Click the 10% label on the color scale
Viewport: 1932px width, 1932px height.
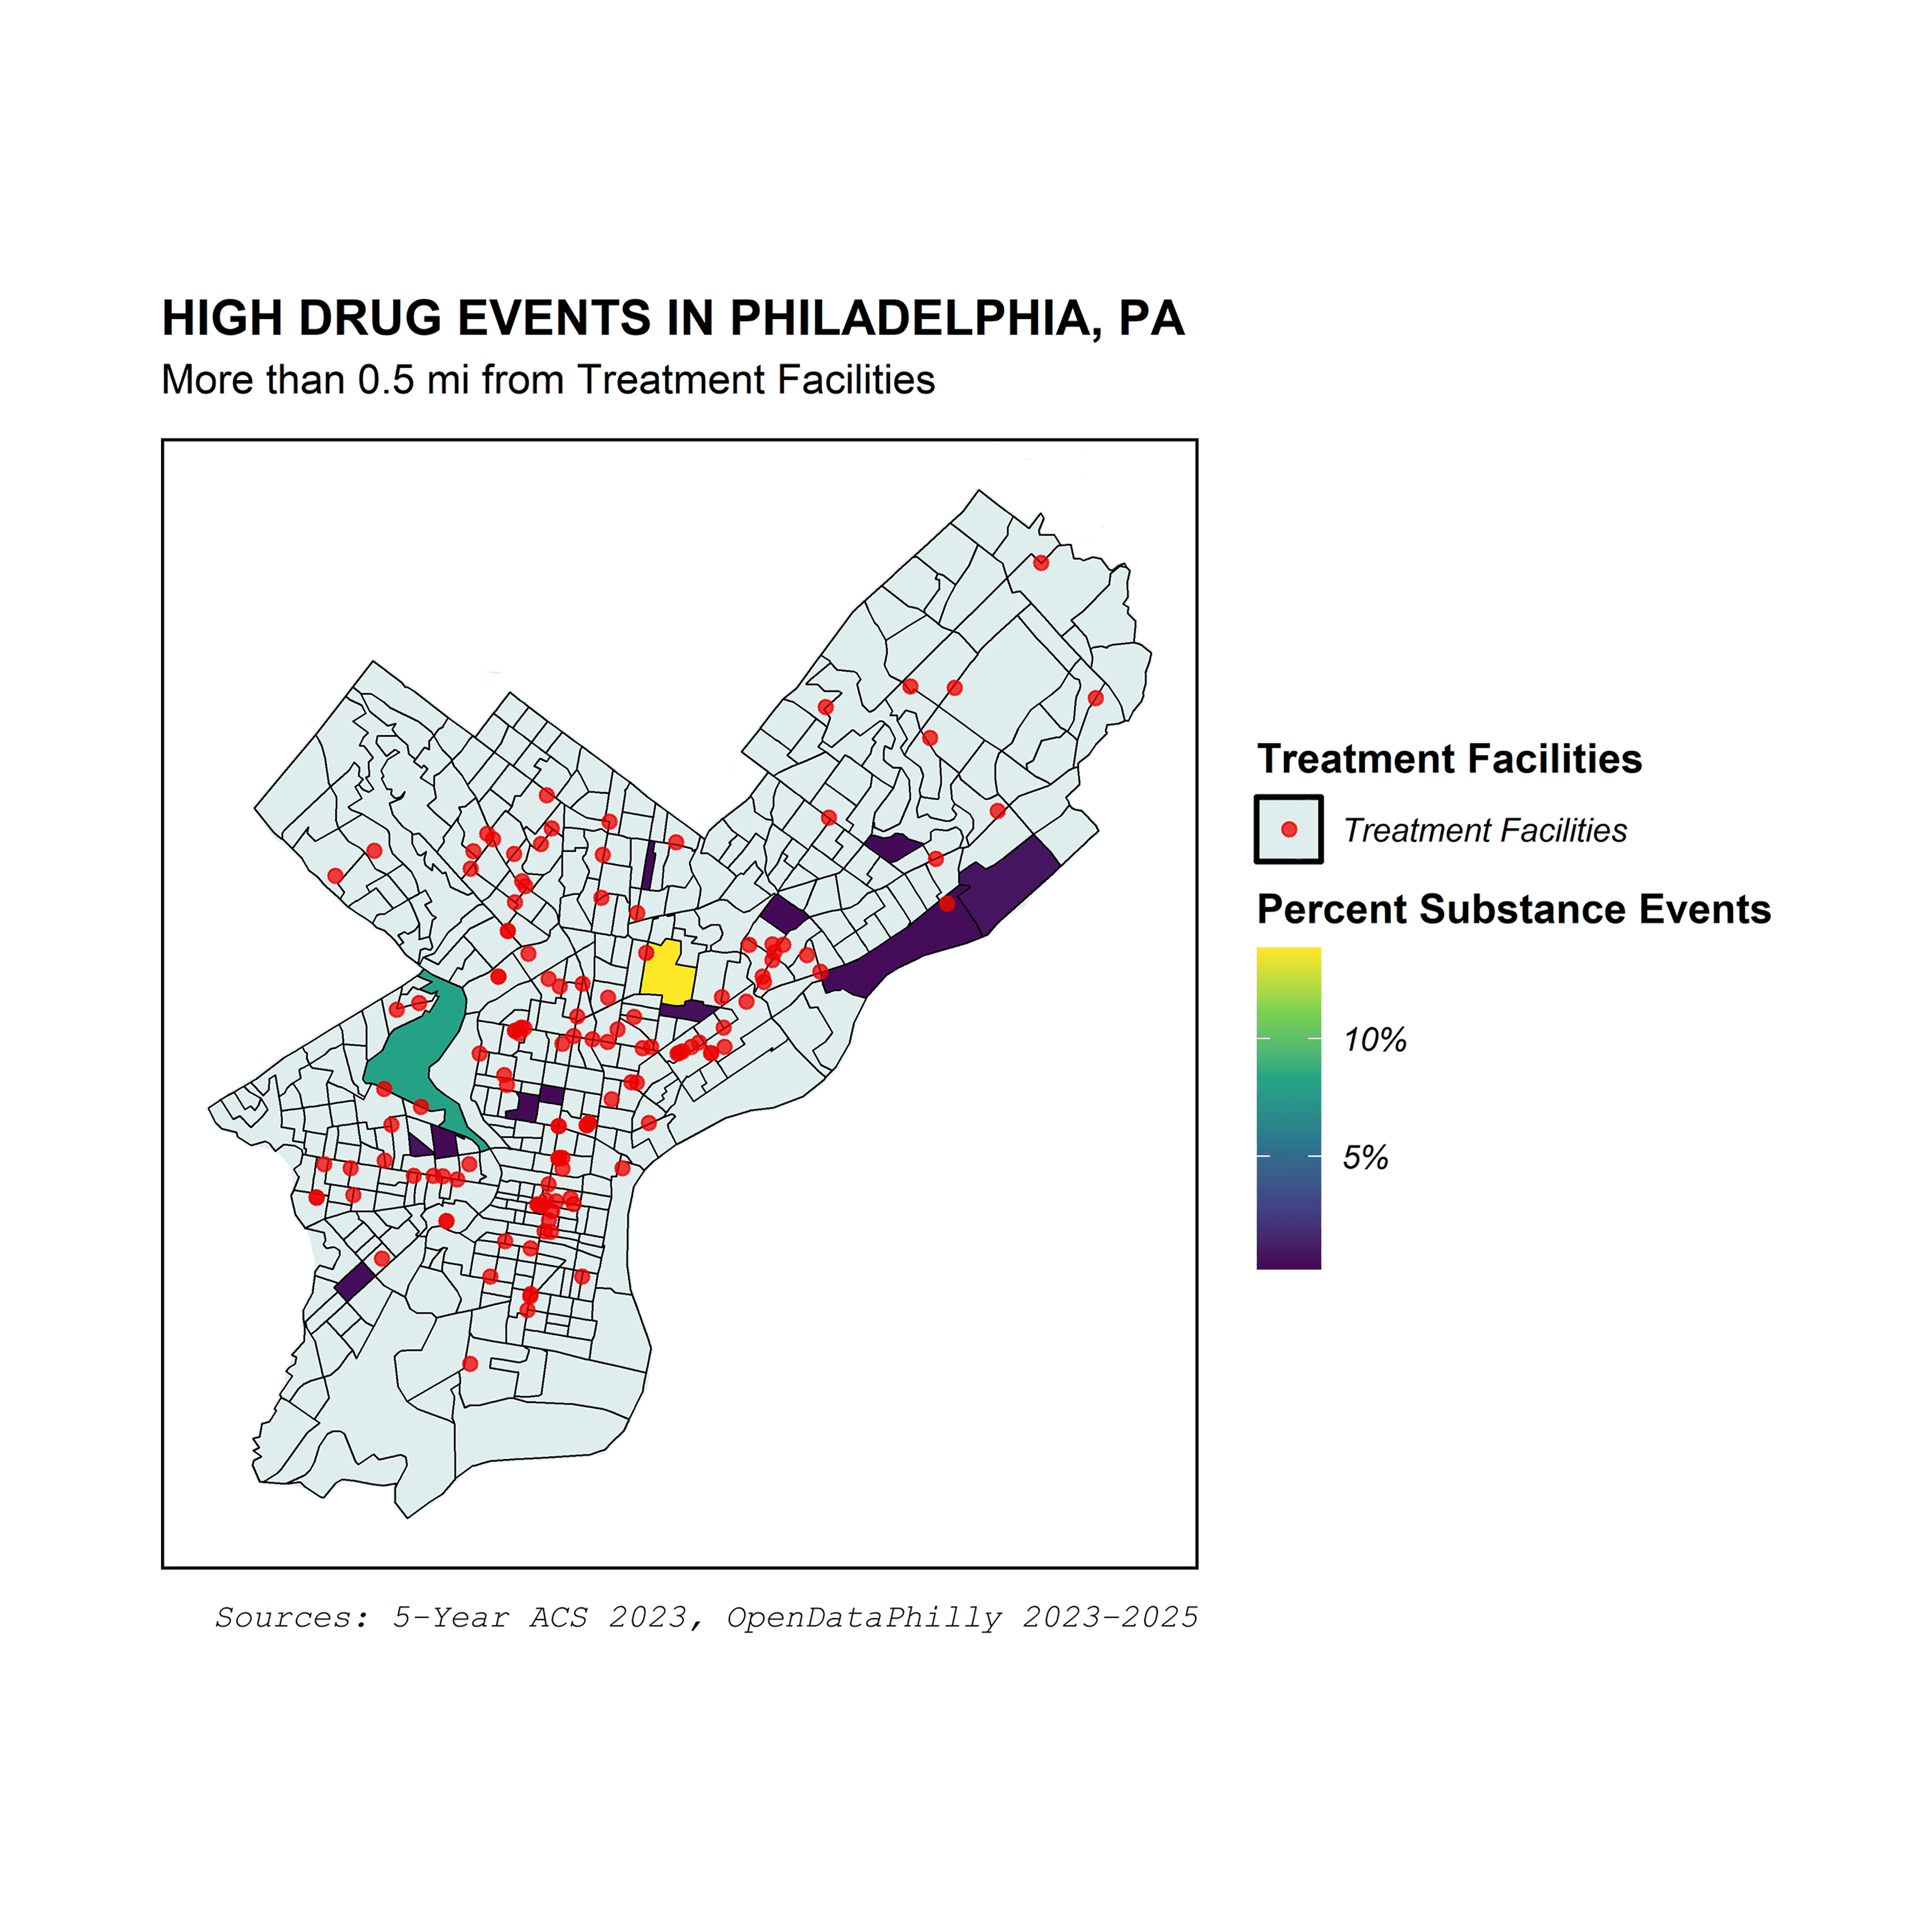click(1374, 1040)
